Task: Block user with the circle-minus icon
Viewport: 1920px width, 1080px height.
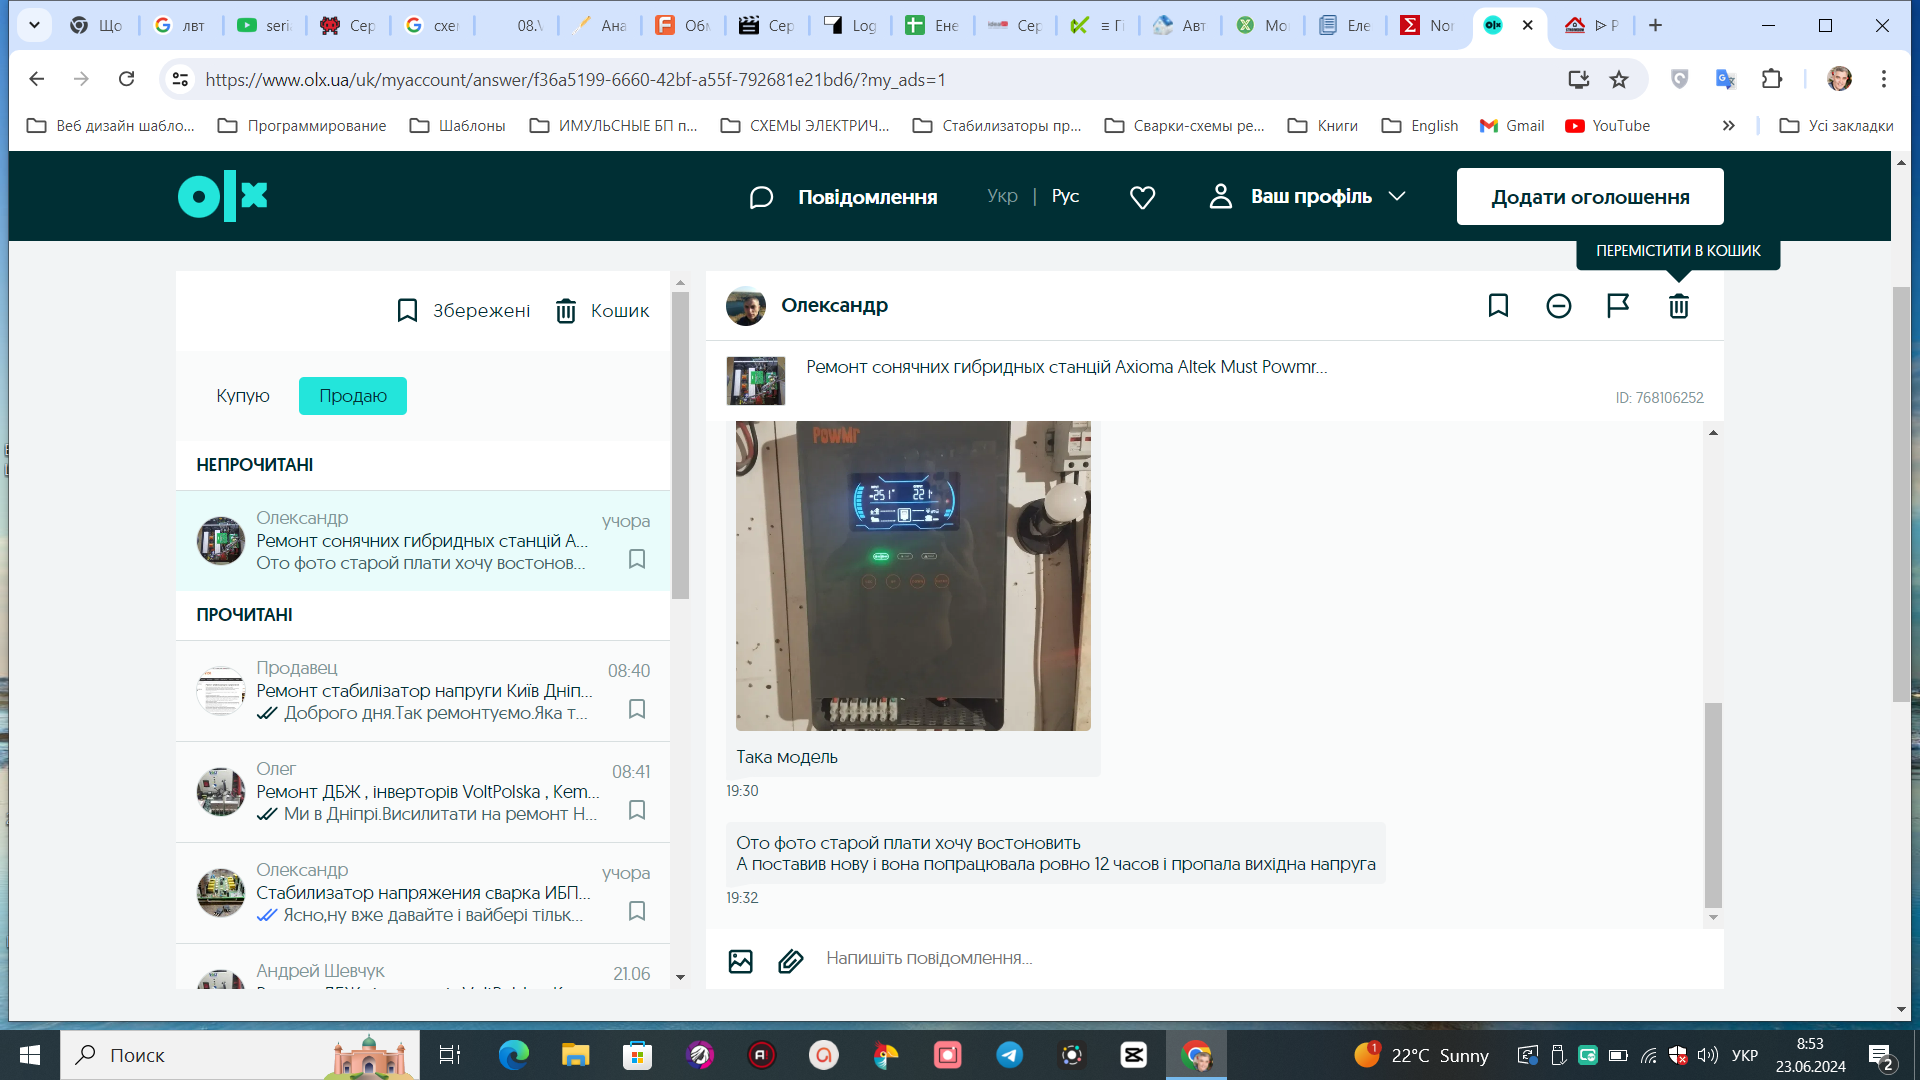Action: click(1558, 306)
